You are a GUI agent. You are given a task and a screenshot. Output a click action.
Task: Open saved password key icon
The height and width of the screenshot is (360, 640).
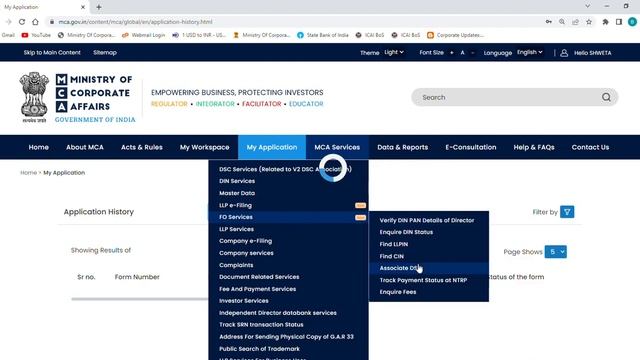click(x=549, y=22)
